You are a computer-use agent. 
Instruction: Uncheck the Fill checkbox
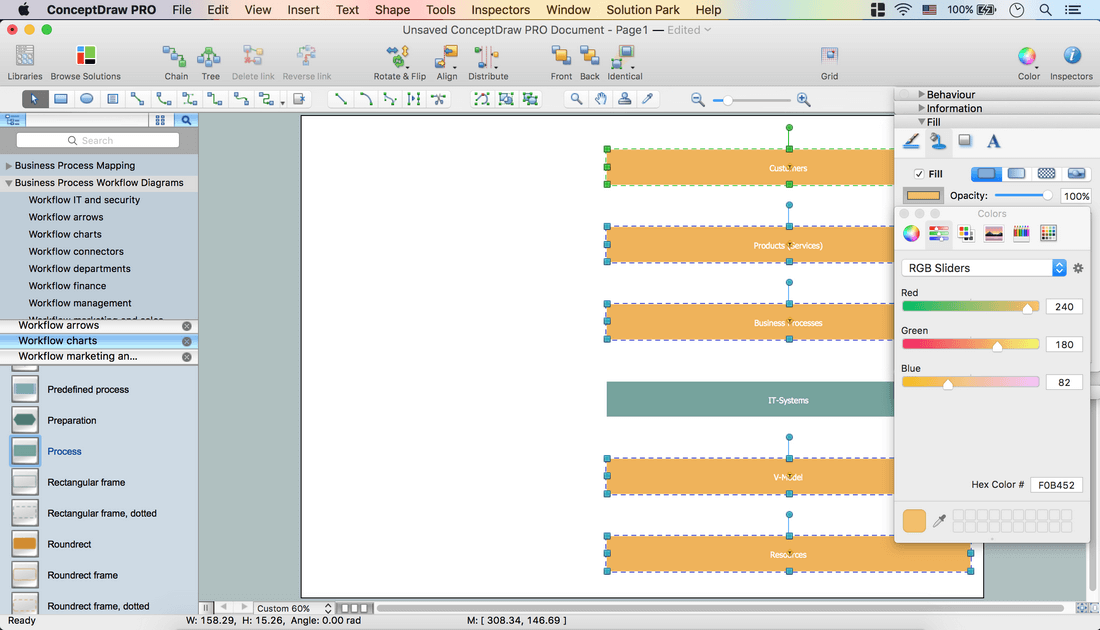coord(920,174)
